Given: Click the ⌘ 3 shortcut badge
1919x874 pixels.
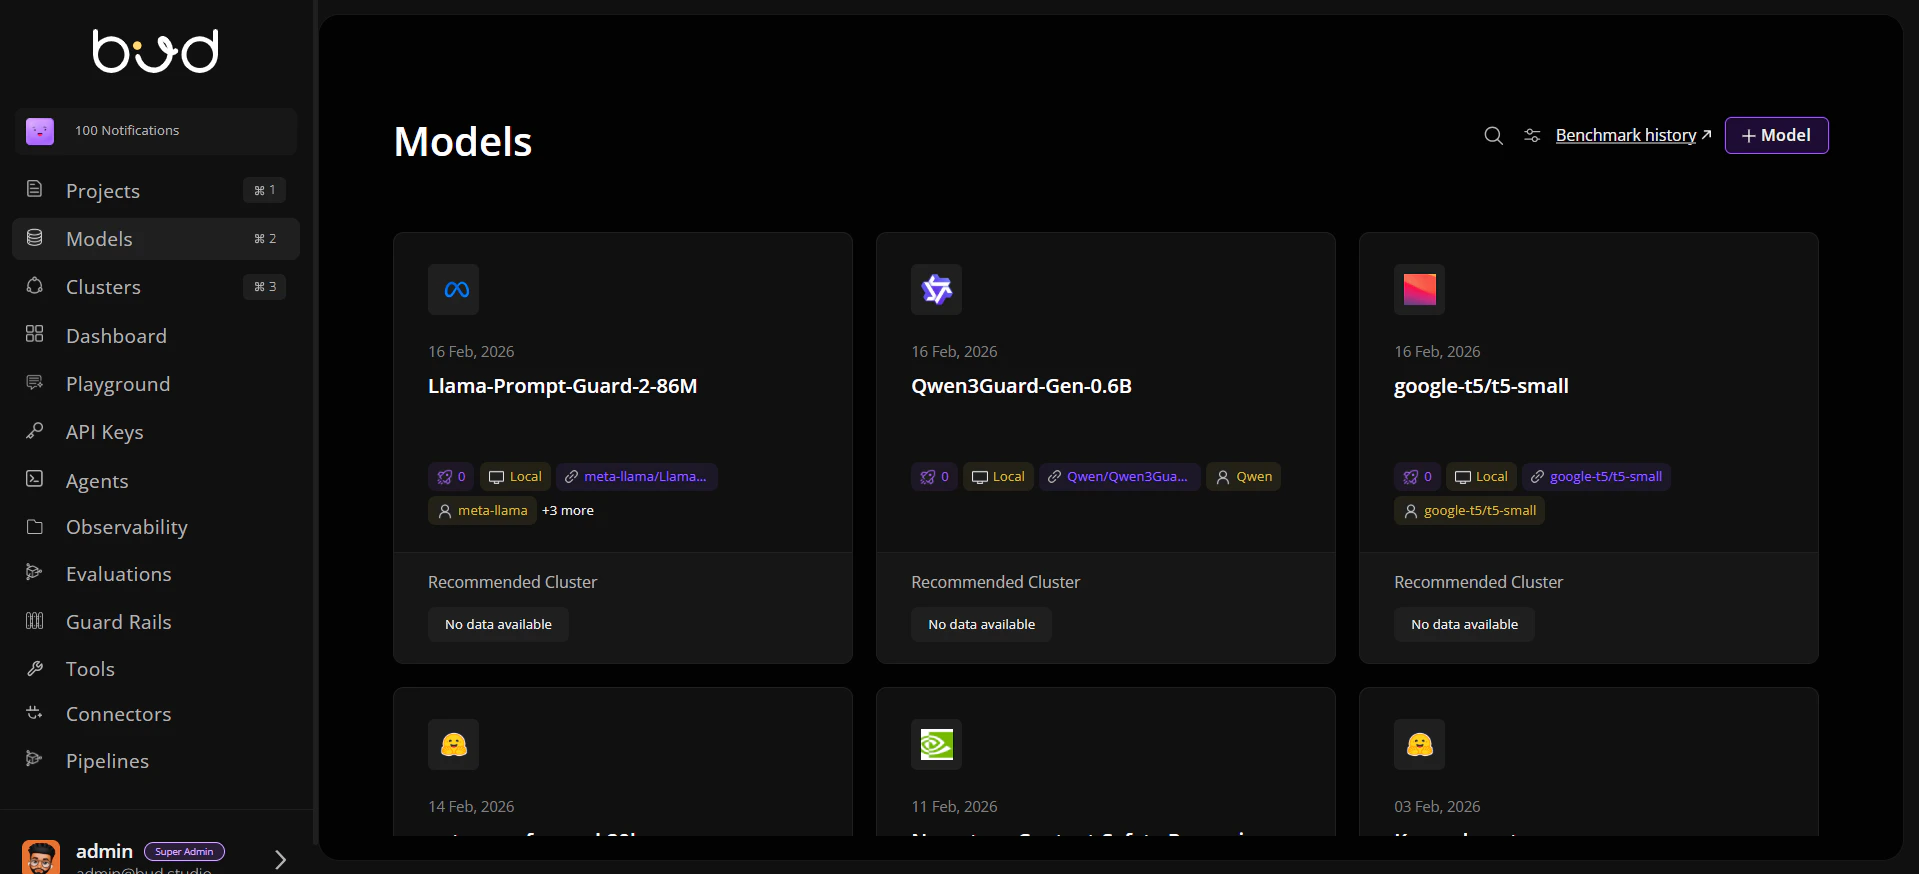Looking at the screenshot, I should (x=265, y=287).
